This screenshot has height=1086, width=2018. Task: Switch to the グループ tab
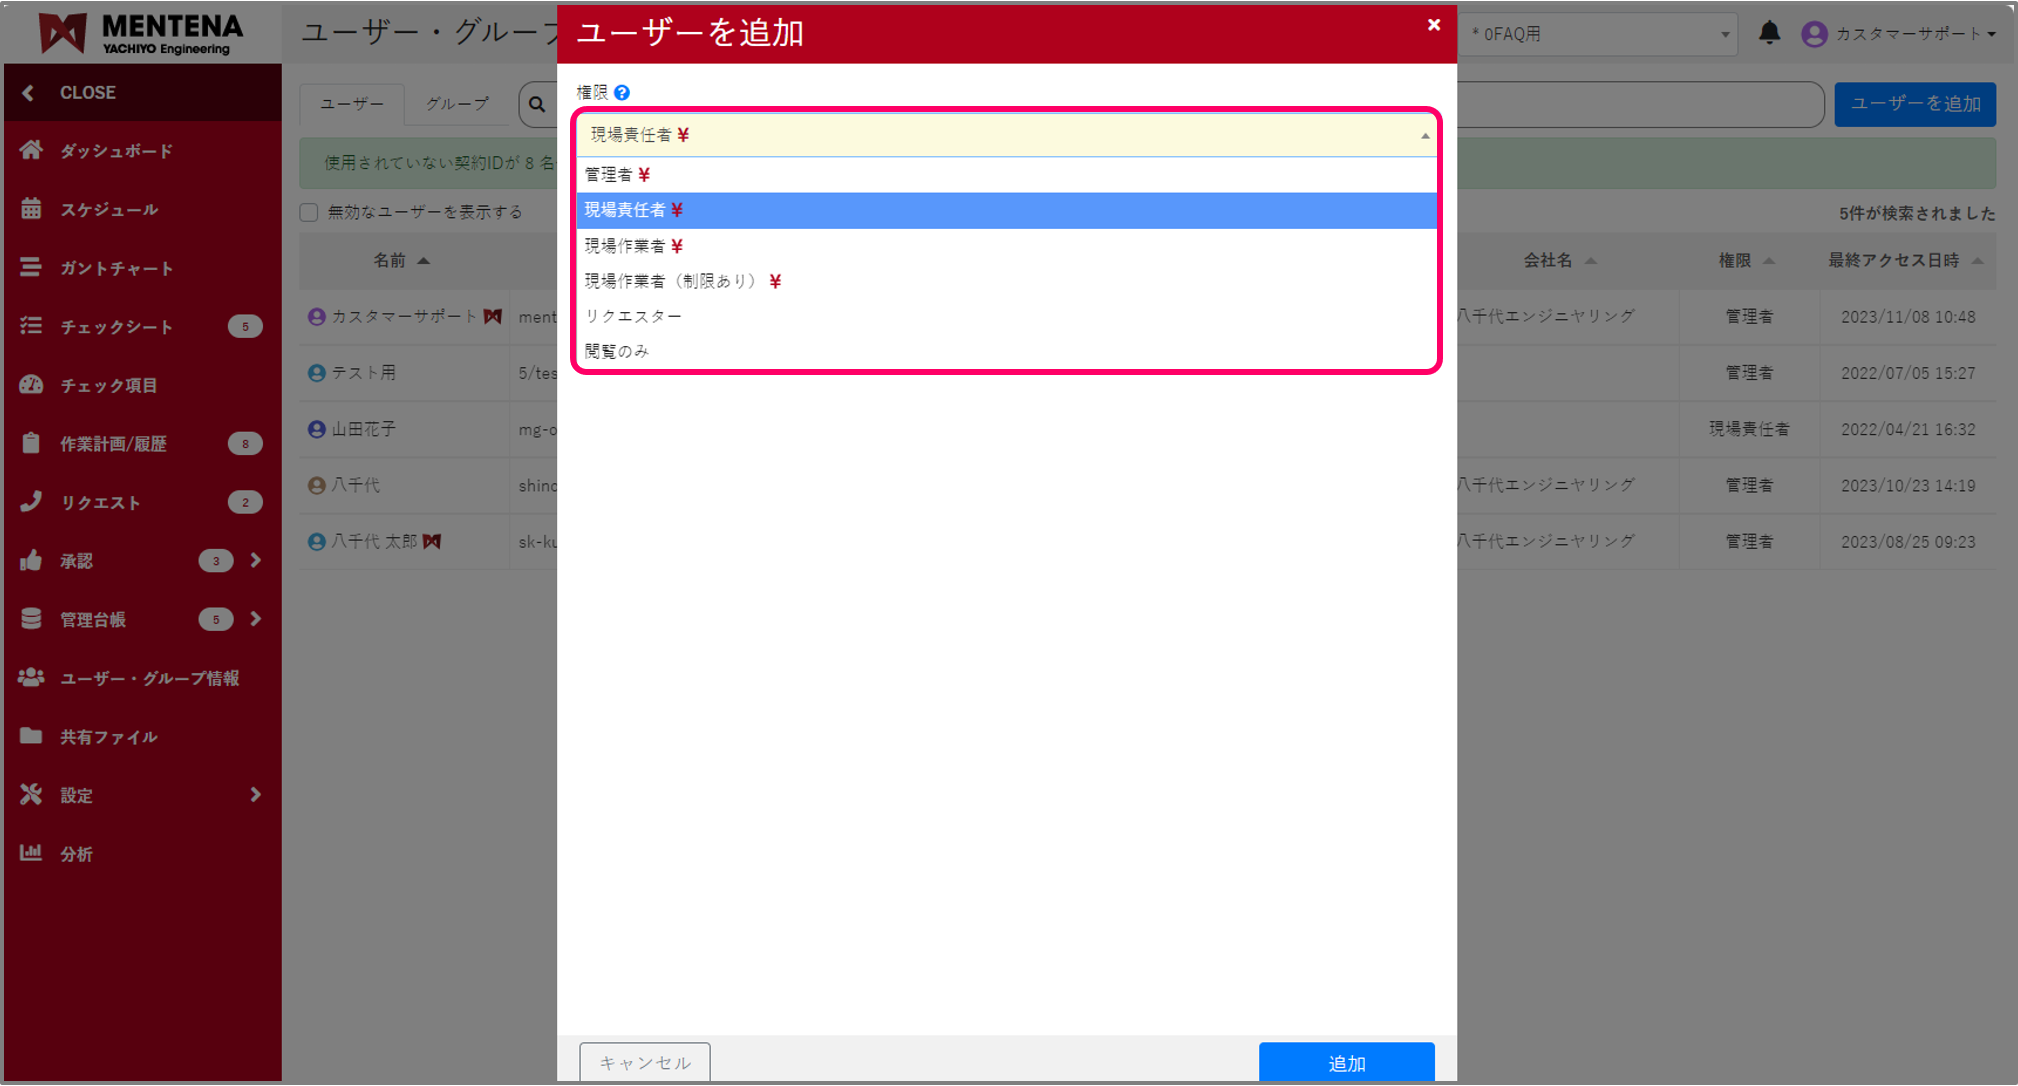457,104
